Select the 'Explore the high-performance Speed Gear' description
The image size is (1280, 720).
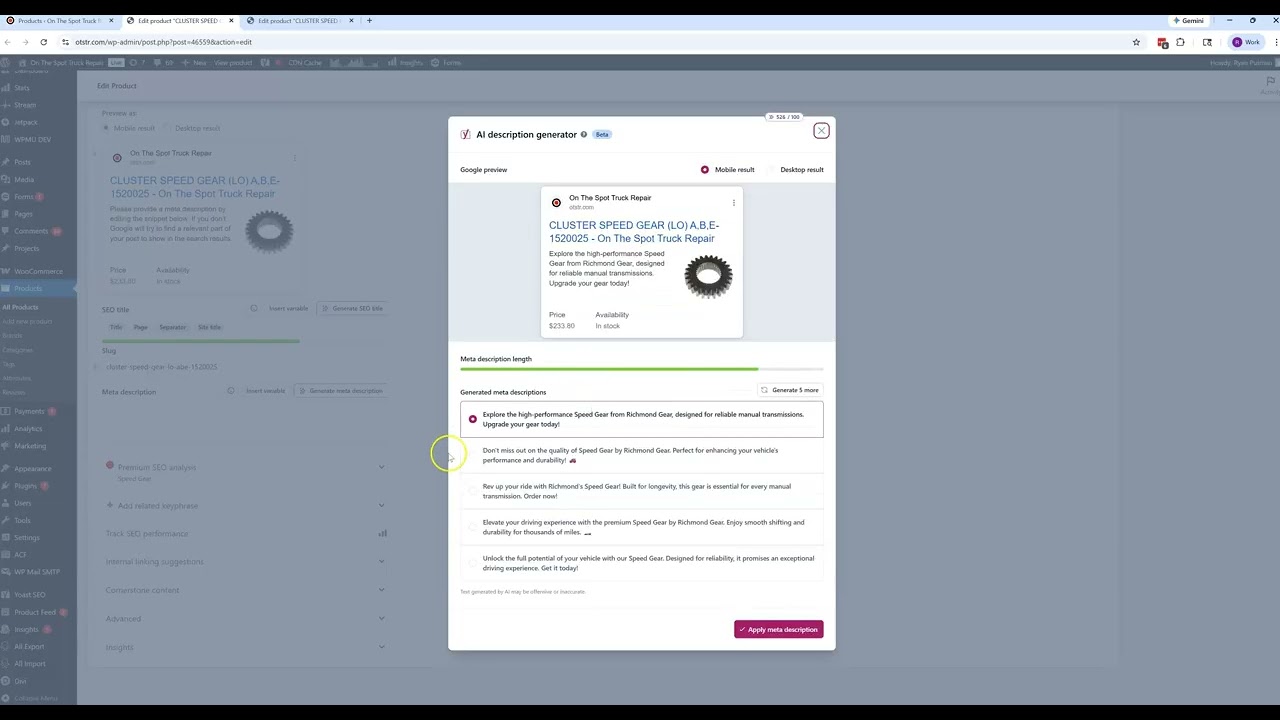tap(642, 419)
